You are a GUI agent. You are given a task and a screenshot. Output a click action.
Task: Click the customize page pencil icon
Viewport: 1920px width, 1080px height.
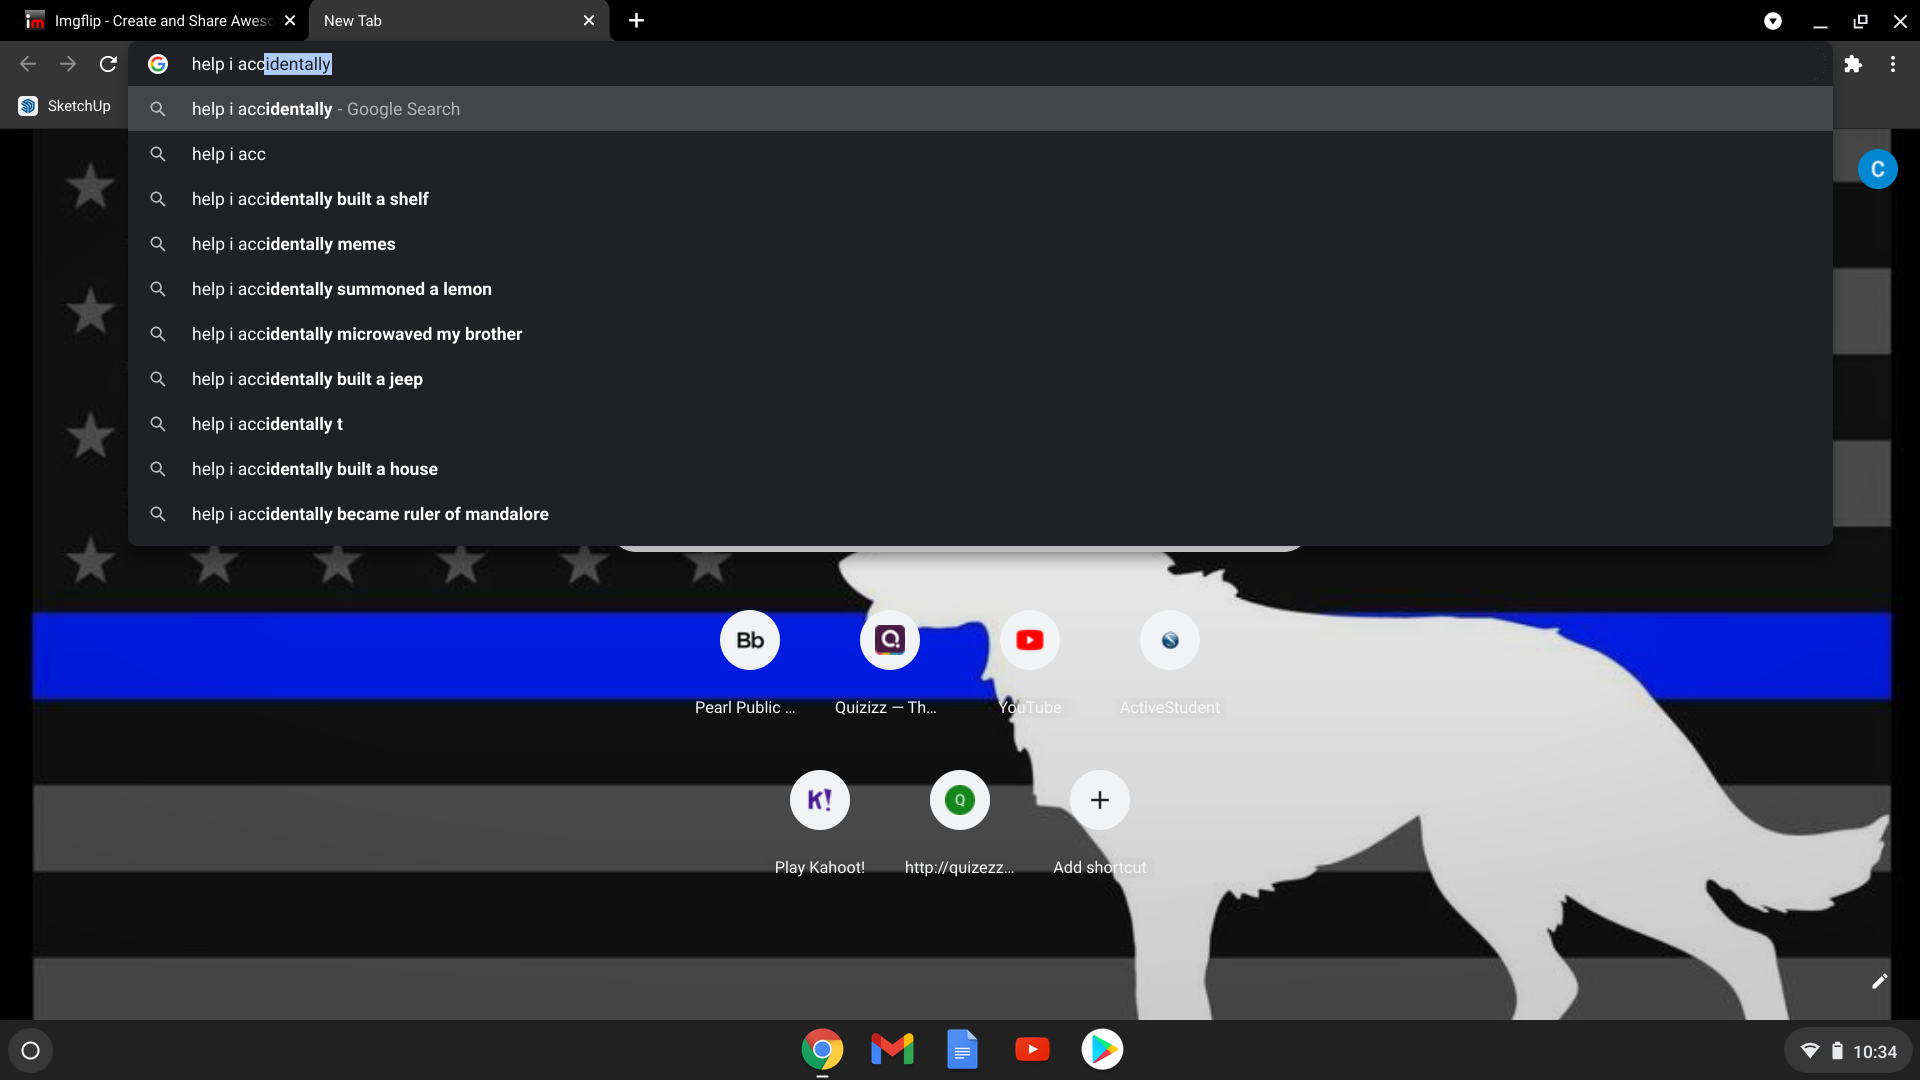click(1879, 981)
